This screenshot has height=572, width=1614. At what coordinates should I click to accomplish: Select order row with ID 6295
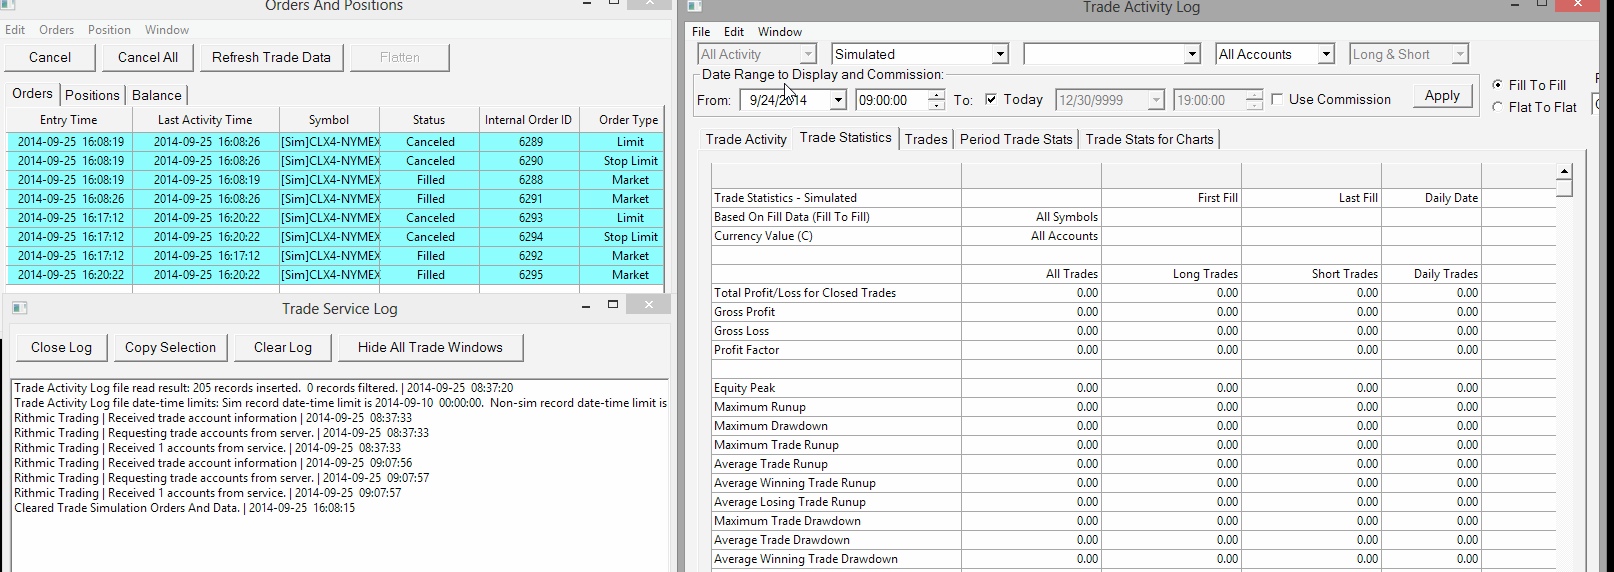pyautogui.click(x=335, y=275)
